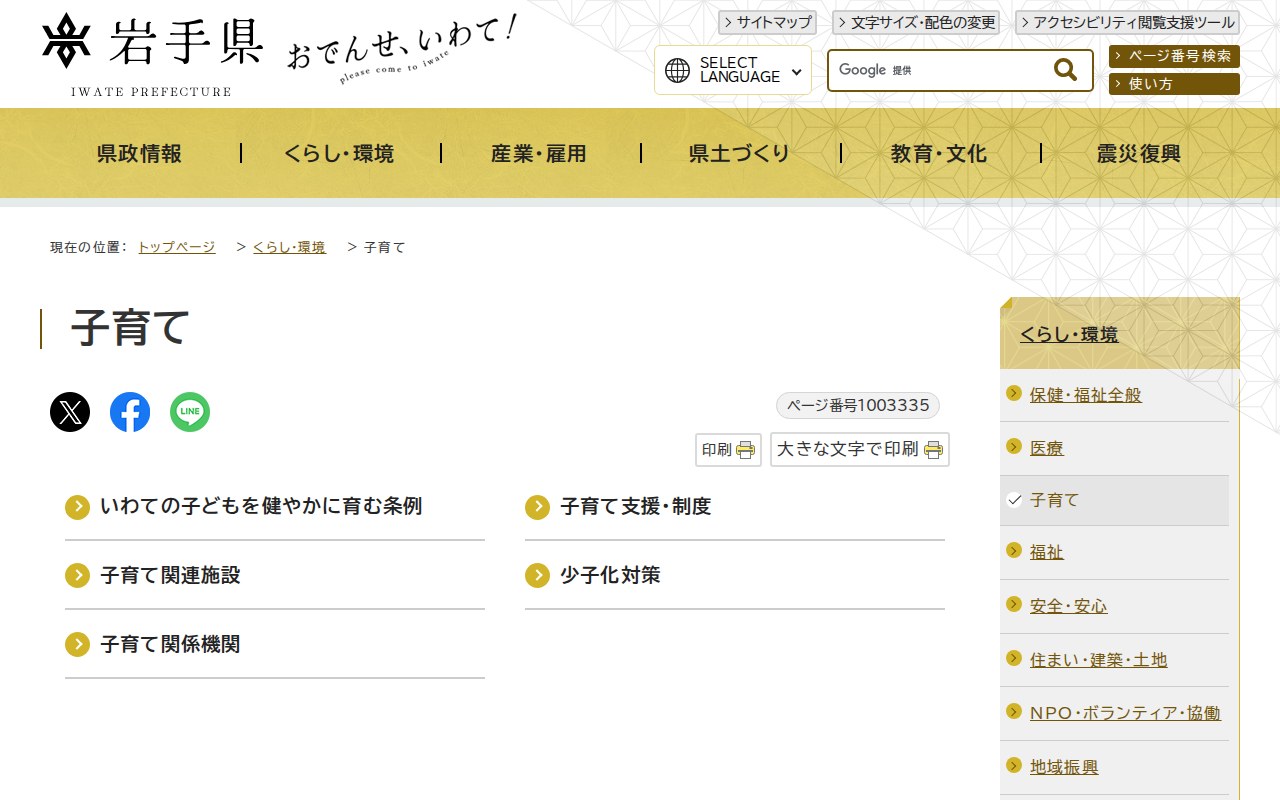1280x800 pixels.
Task: Click arrow icon beside 子育て支援・制度
Action: (538, 507)
